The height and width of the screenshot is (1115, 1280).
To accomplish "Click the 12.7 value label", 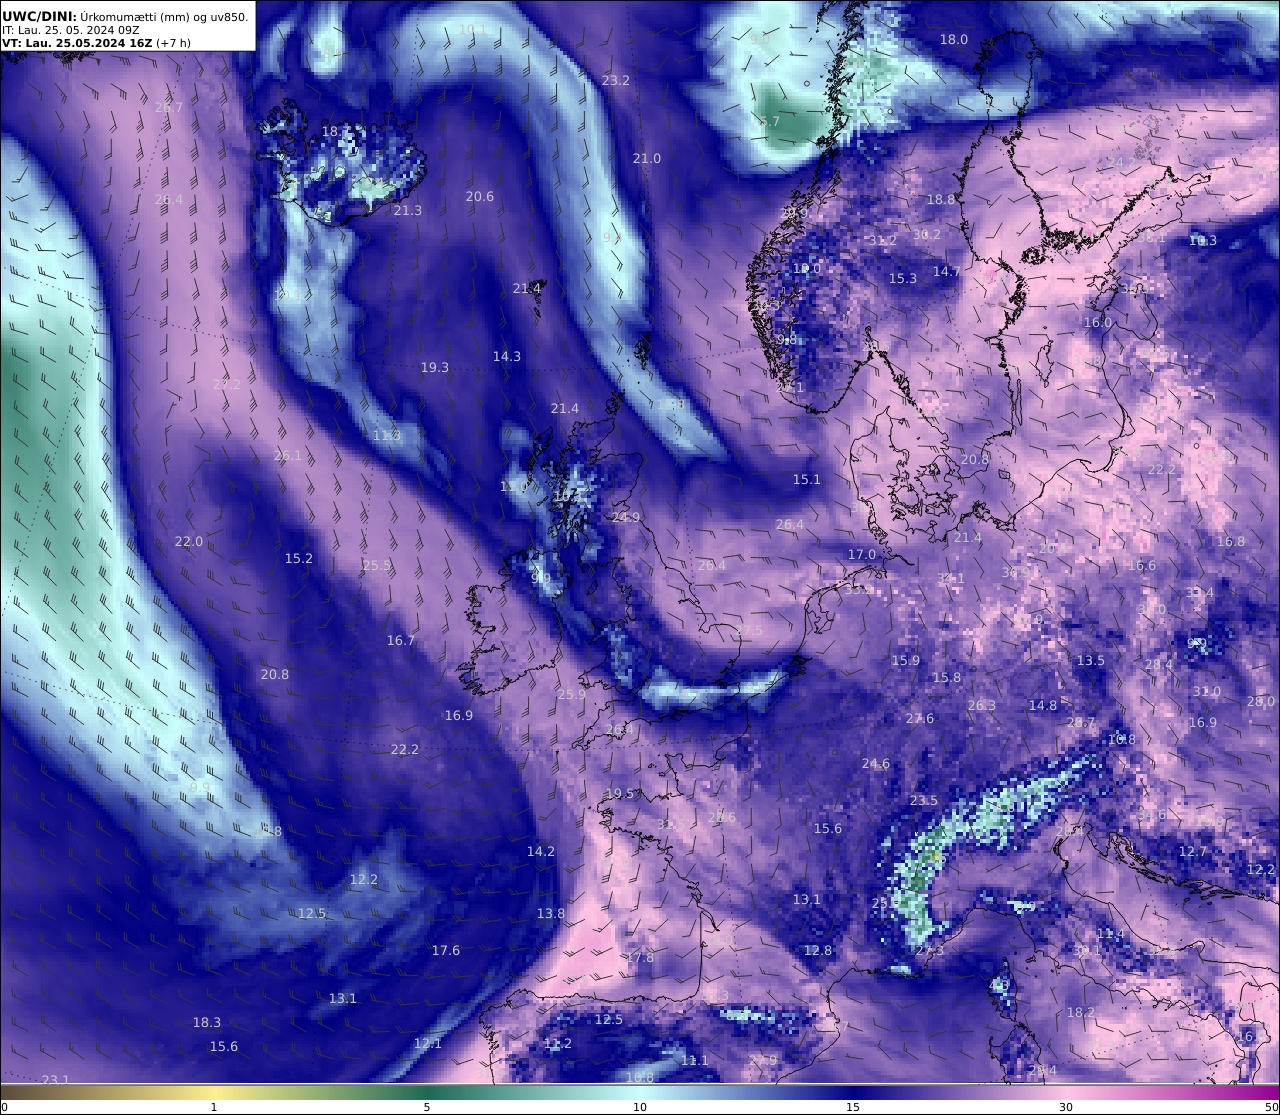I will tap(1193, 851).
